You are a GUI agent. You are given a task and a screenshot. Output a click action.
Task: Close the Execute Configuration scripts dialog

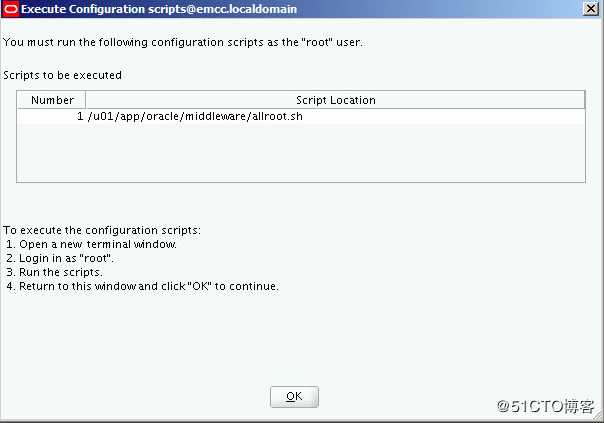tap(591, 8)
